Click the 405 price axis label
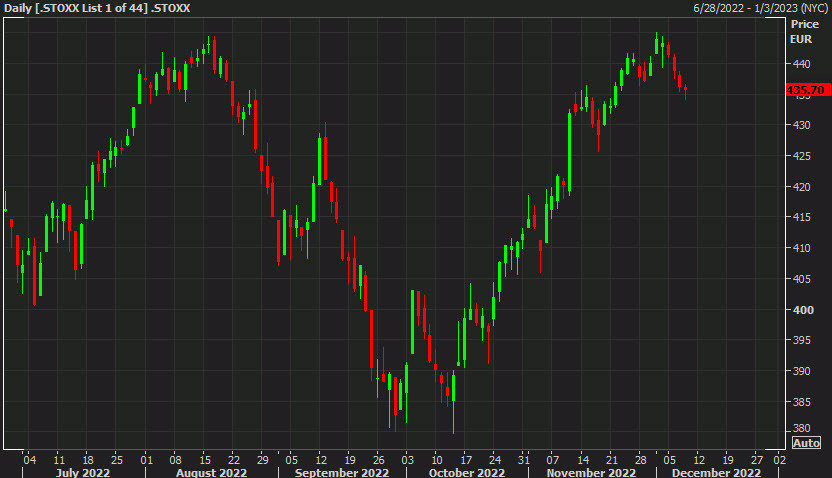 click(x=801, y=279)
